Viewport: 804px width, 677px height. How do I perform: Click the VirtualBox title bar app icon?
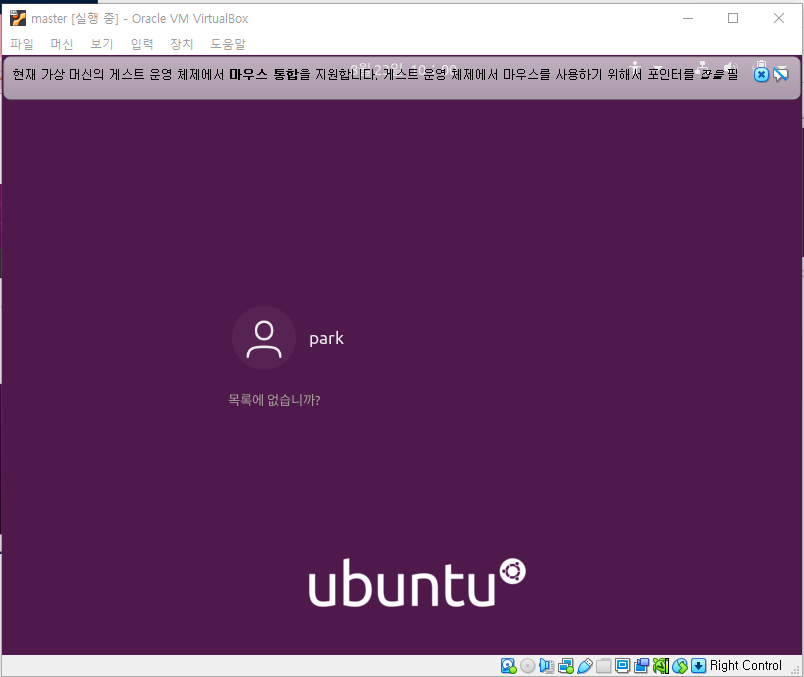pyautogui.click(x=18, y=18)
